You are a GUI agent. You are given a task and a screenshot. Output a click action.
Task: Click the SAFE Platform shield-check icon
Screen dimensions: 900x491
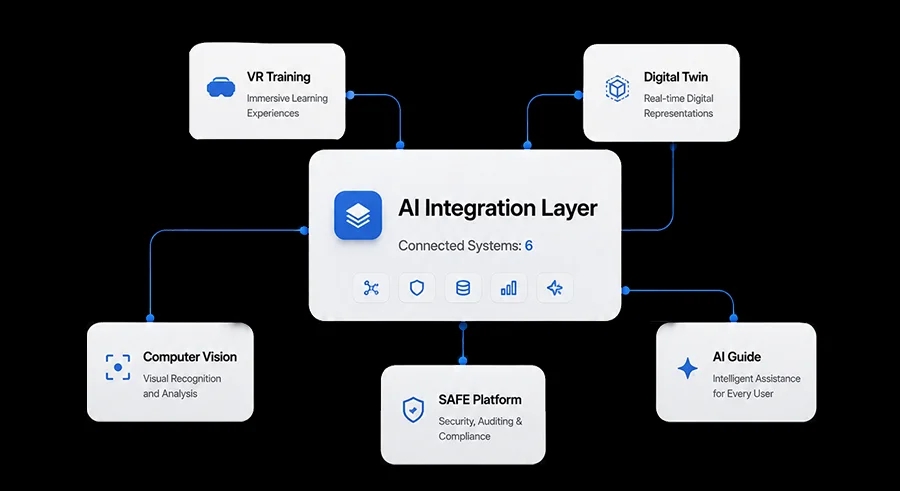pos(413,409)
